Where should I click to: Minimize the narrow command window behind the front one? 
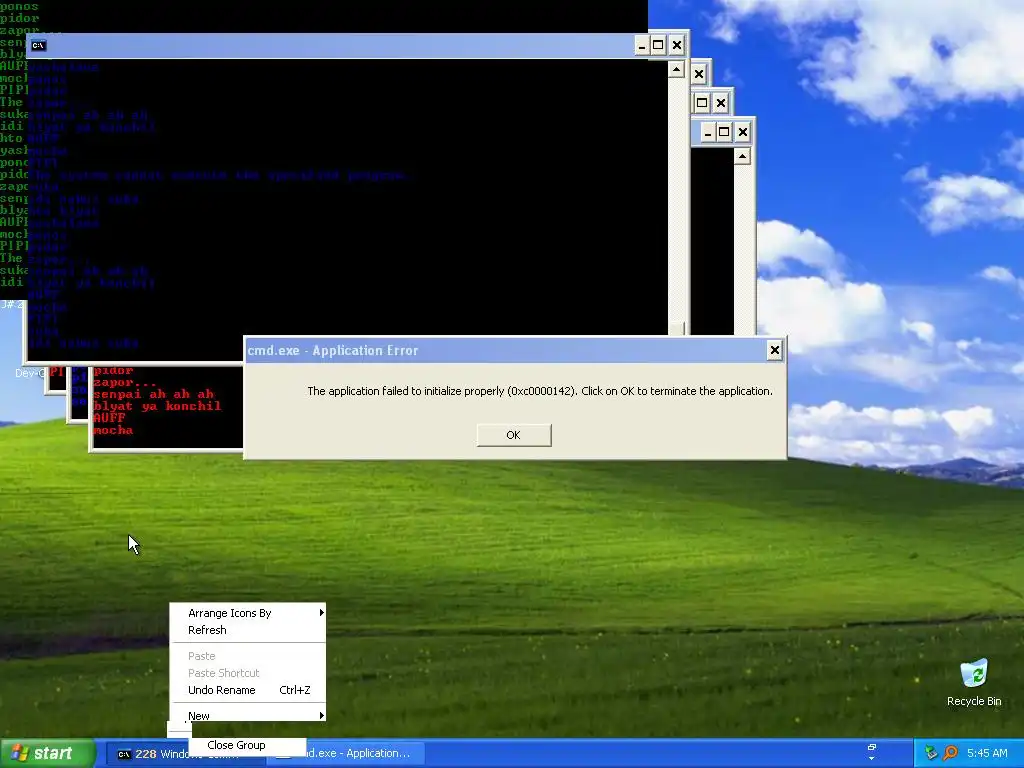point(708,133)
